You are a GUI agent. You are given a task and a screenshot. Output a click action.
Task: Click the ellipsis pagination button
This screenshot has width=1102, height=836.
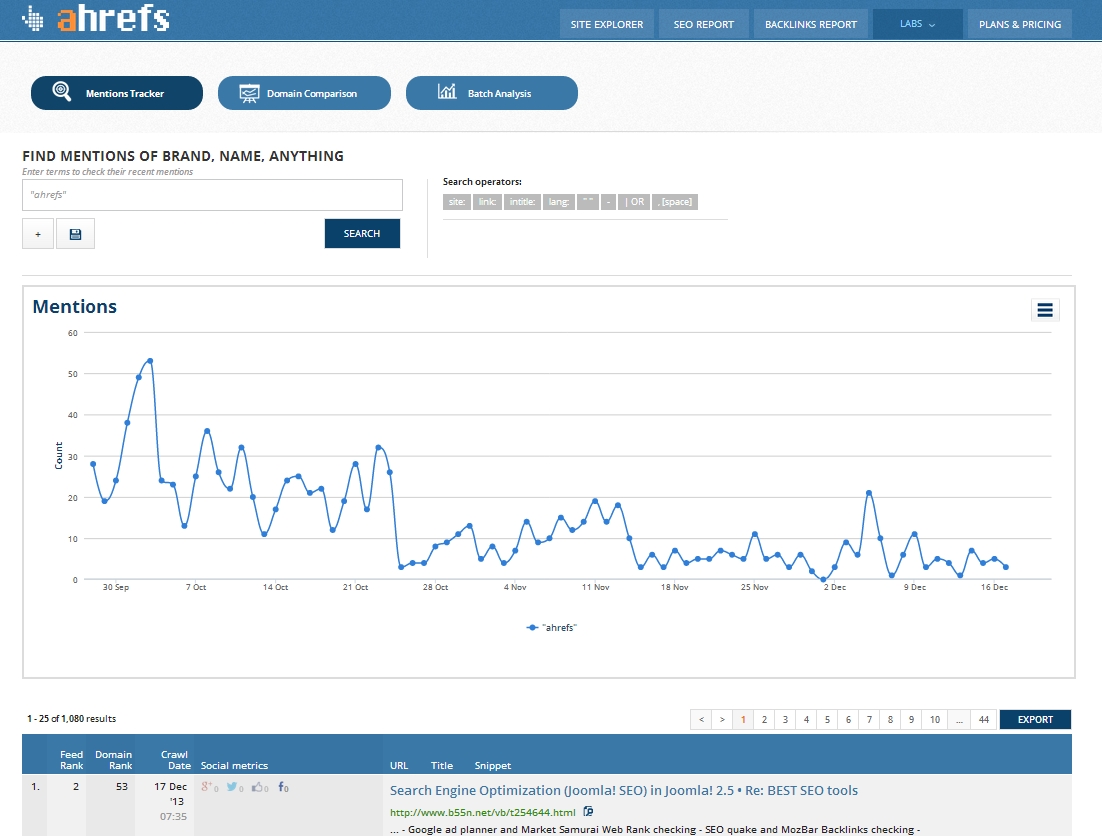(x=959, y=719)
